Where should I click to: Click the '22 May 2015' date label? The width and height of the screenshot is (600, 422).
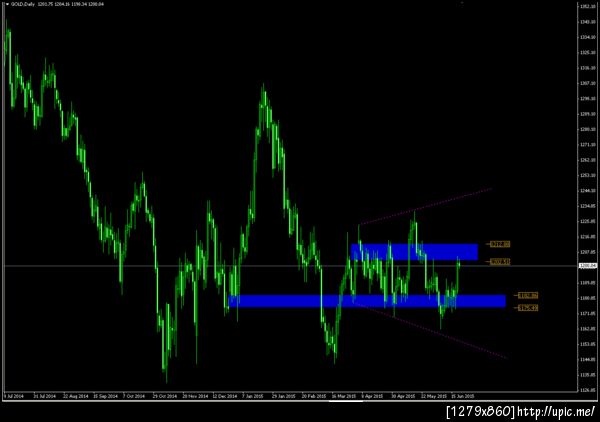tap(434, 396)
